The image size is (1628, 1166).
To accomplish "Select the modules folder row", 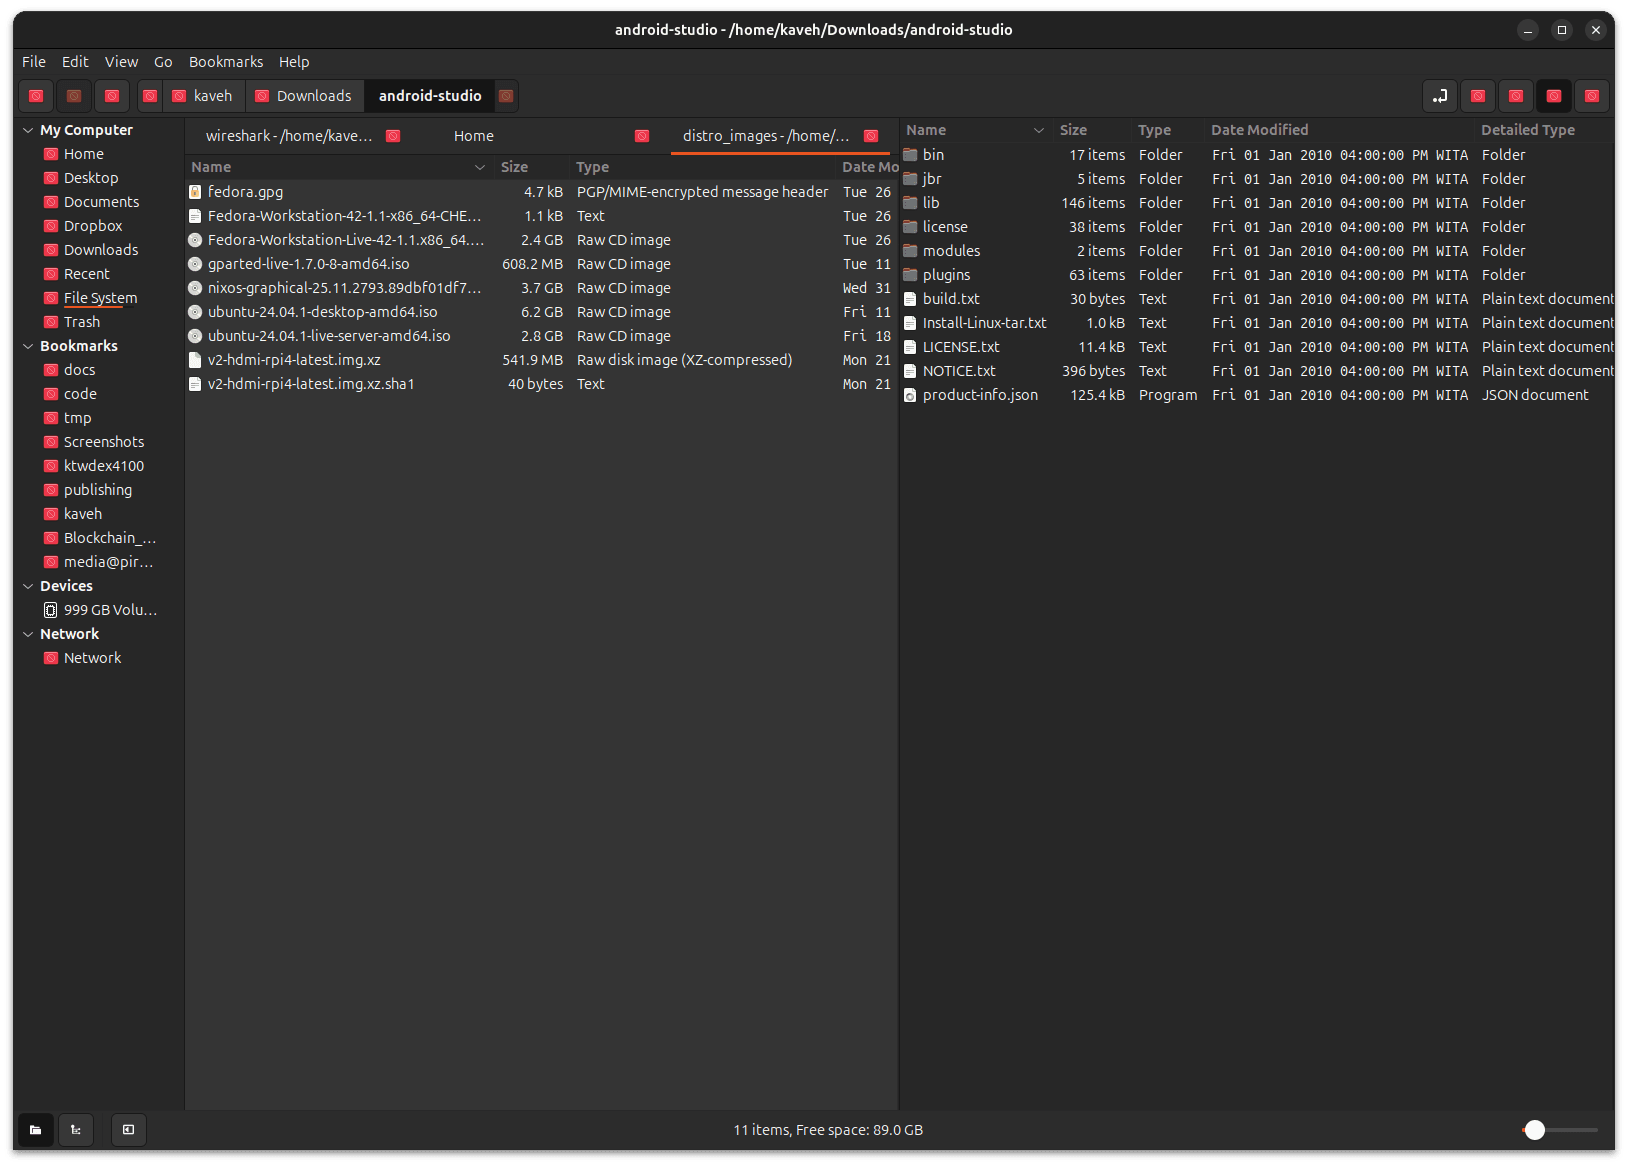I will tap(1257, 251).
